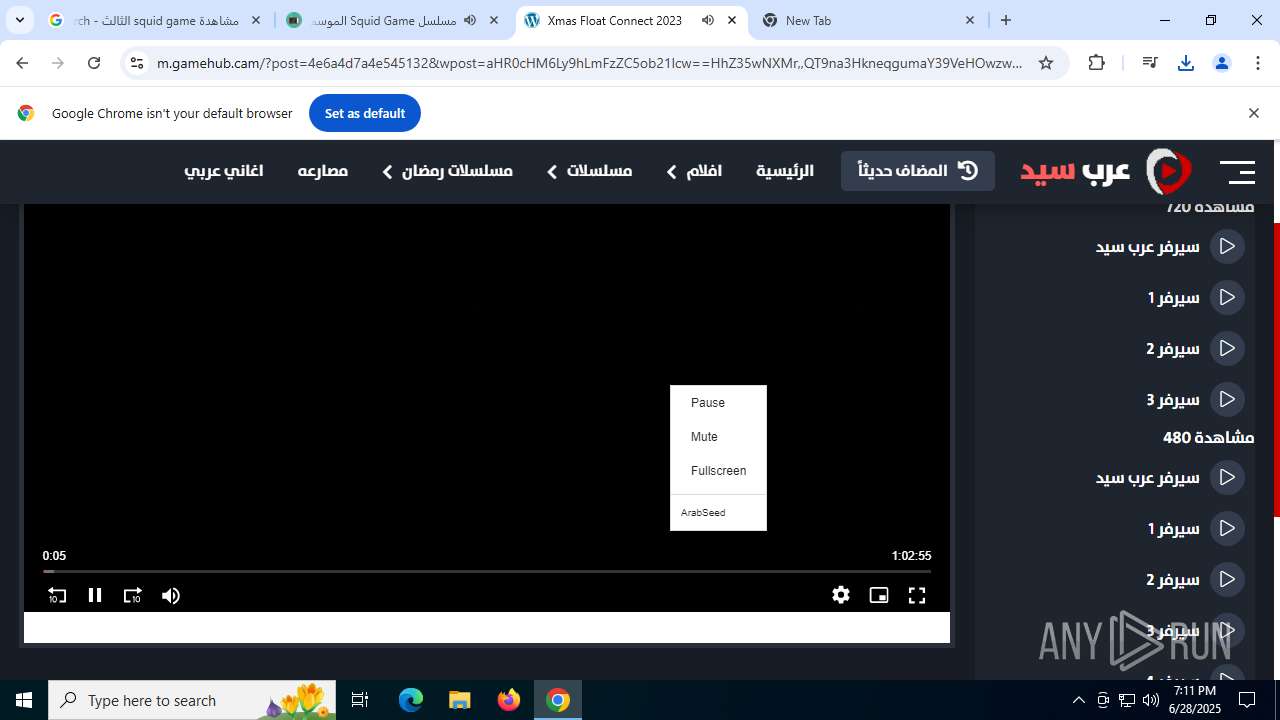This screenshot has width=1280, height=720.
Task: Play سيرفر 2 in the 720 list
Action: click(x=1196, y=348)
